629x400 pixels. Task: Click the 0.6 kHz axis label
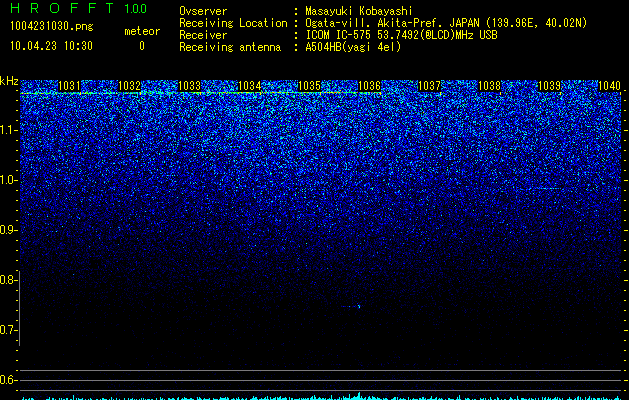[x=8, y=380]
